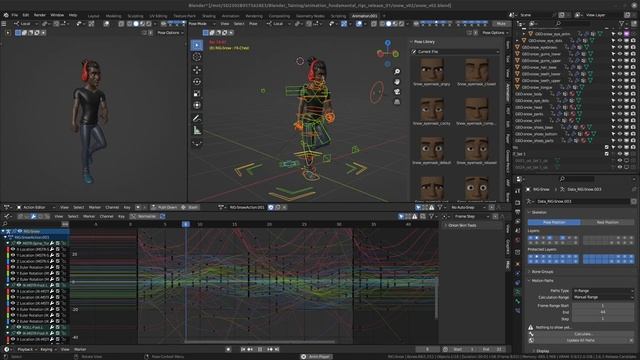Click the Frame Range Start field

tap(602, 306)
